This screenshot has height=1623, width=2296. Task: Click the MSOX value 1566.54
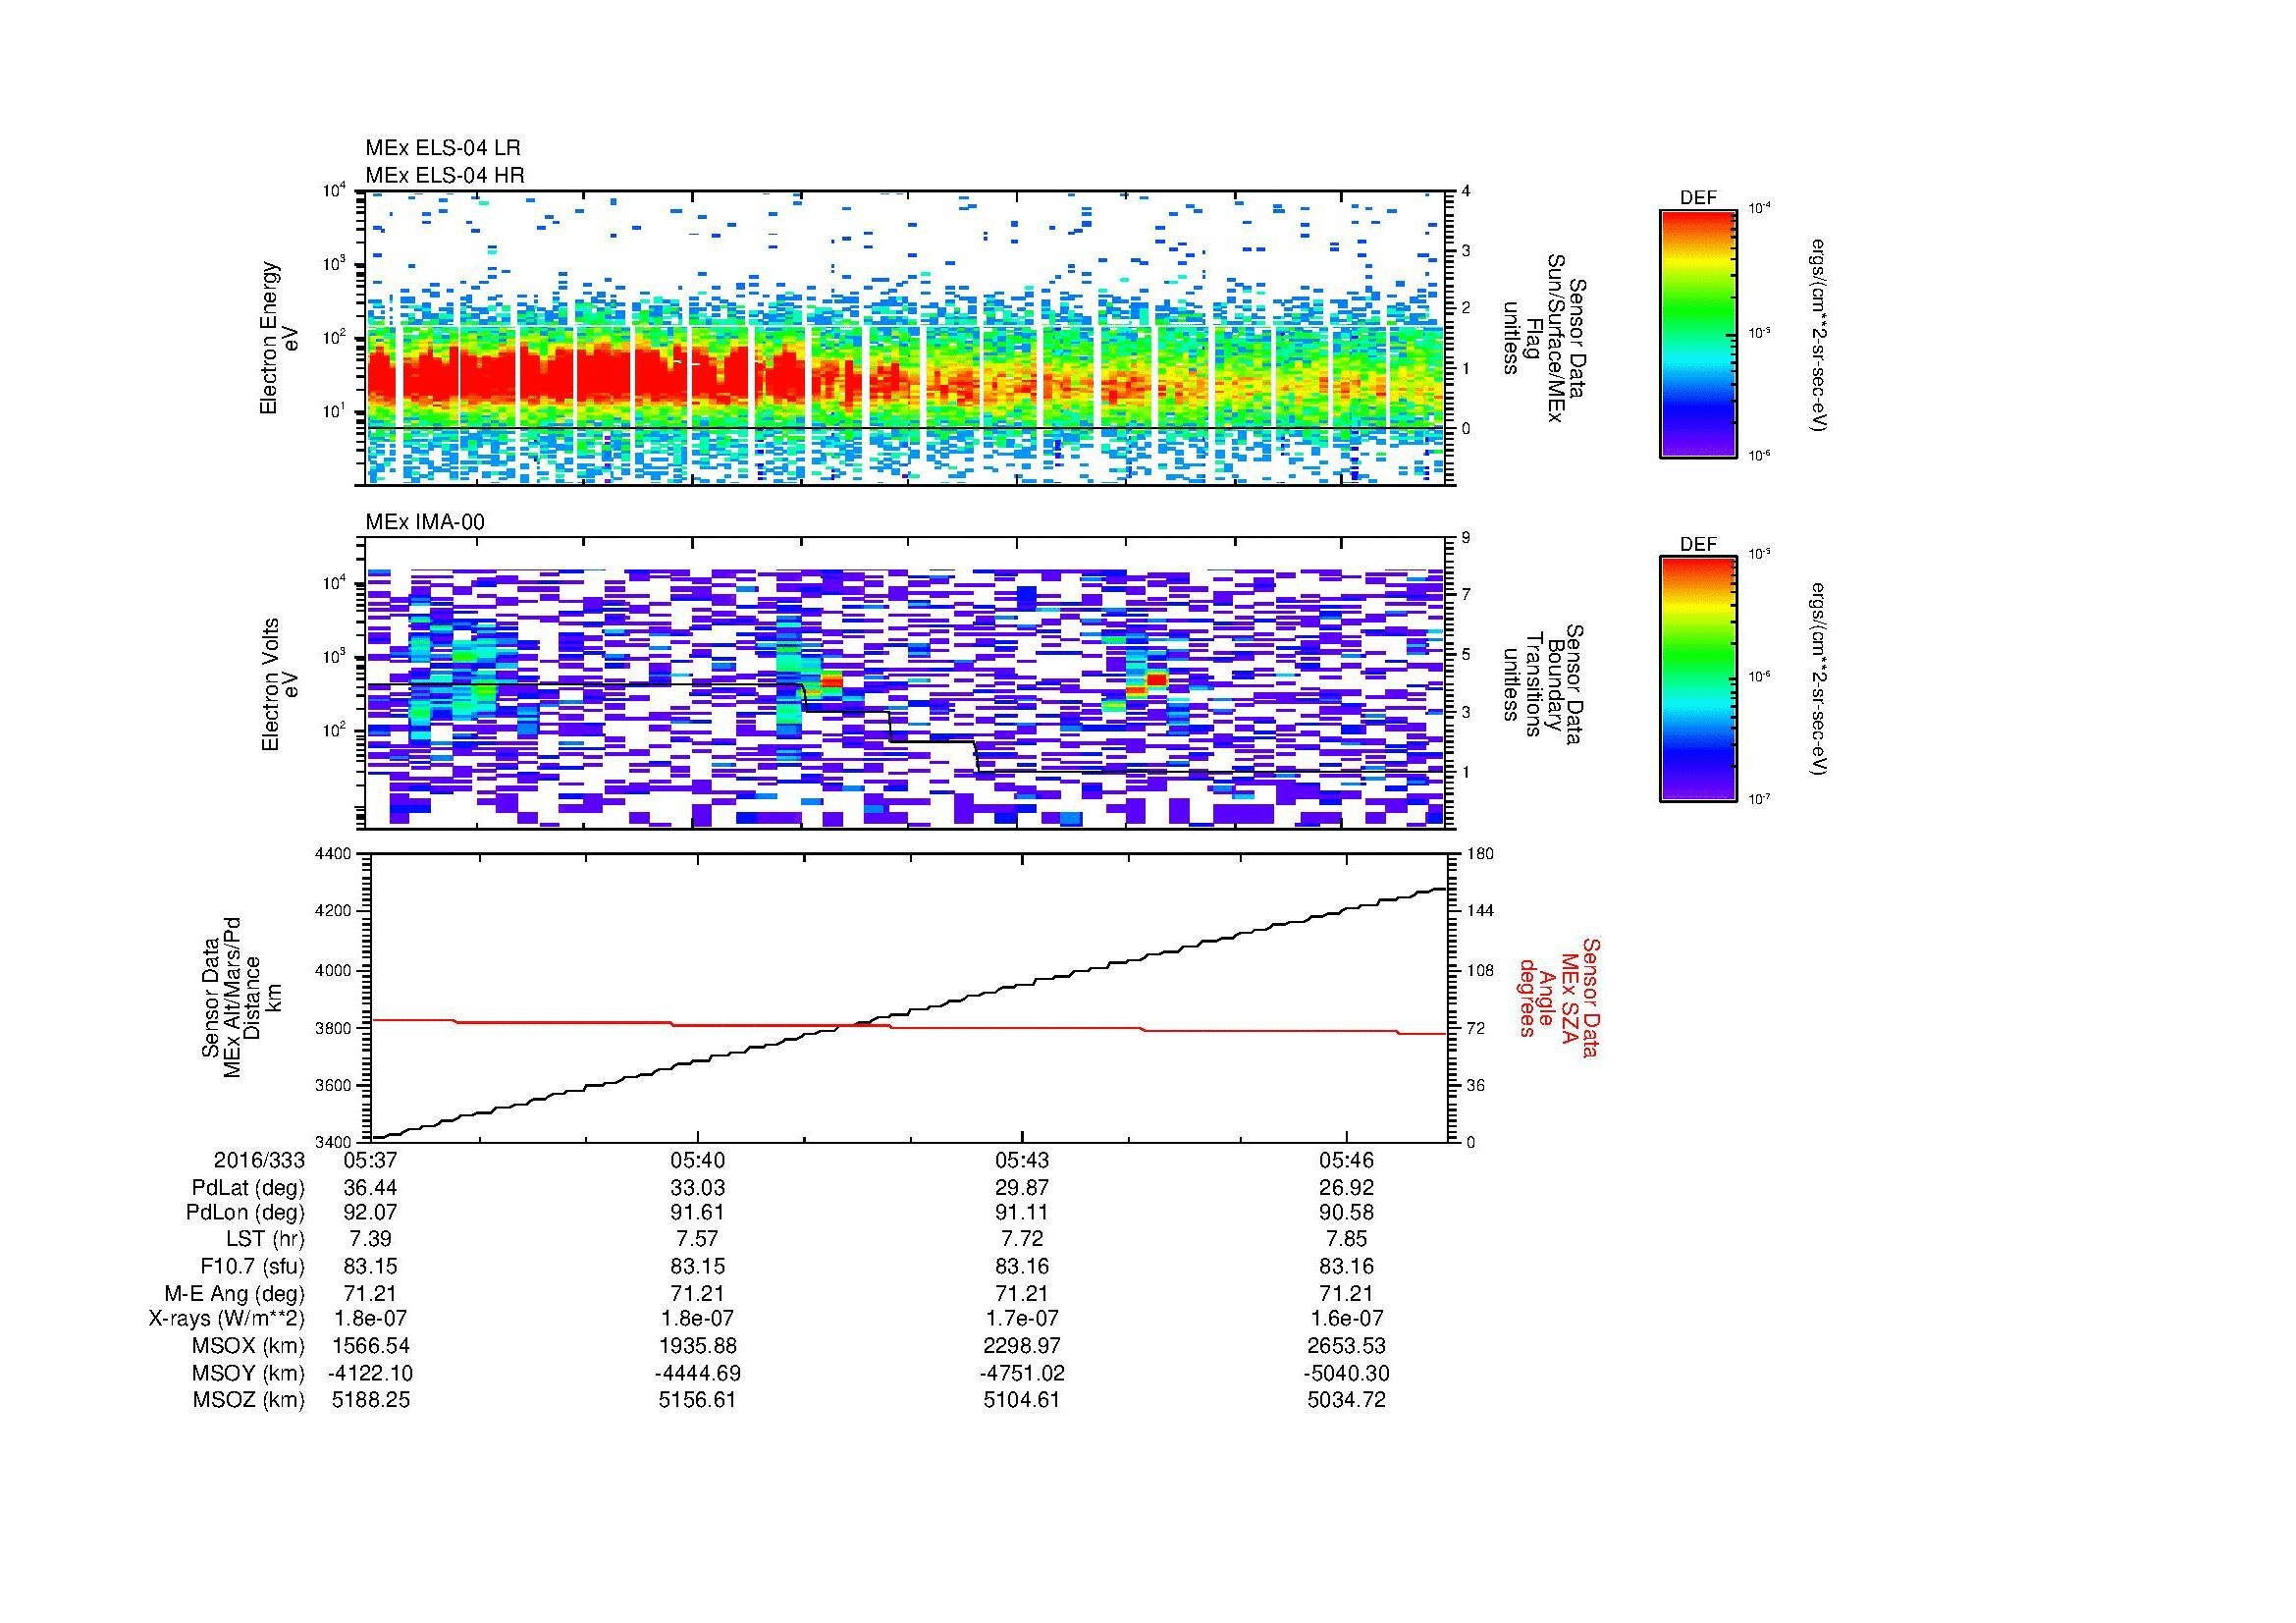371,1346
